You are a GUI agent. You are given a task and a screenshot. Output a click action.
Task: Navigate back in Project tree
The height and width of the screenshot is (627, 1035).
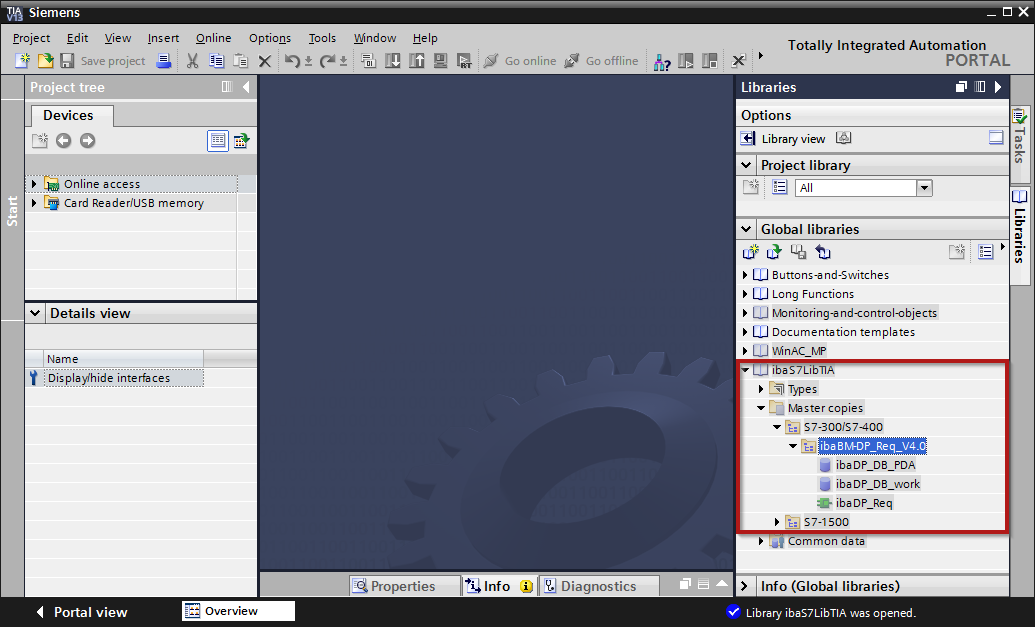(x=63, y=141)
